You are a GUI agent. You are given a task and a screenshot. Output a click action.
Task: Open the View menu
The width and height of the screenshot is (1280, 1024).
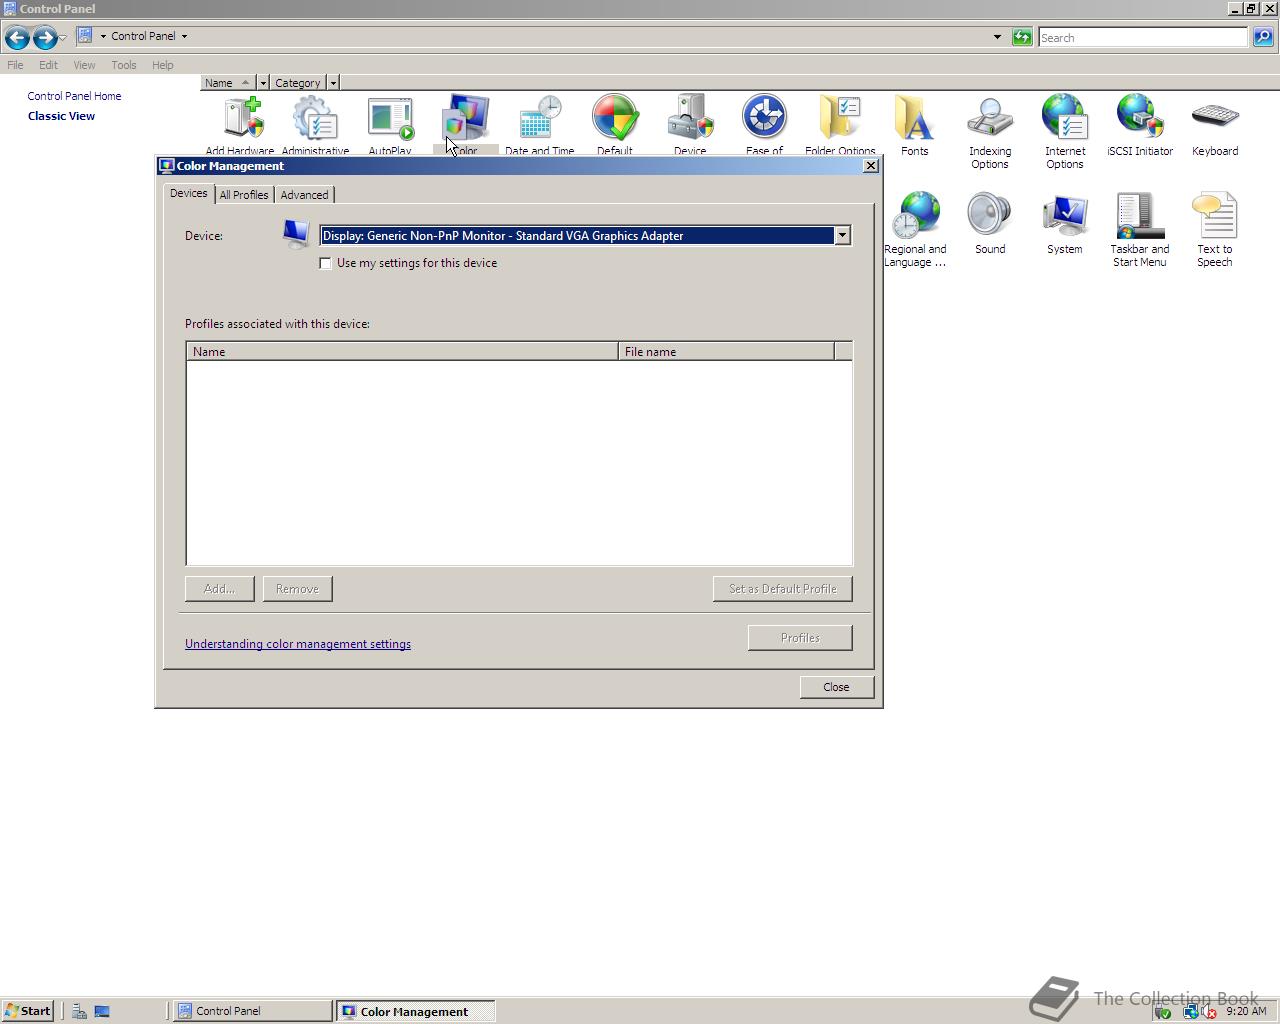[84, 65]
